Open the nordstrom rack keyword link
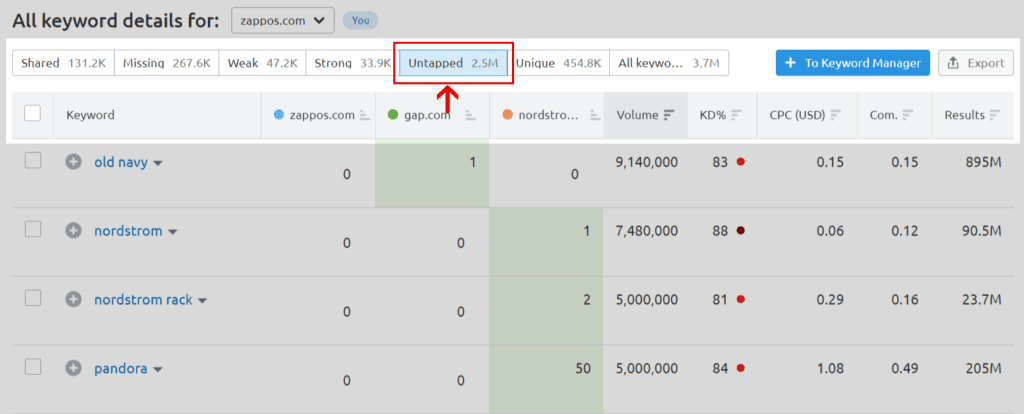Image resolution: width=1024 pixels, height=414 pixels. tap(144, 299)
